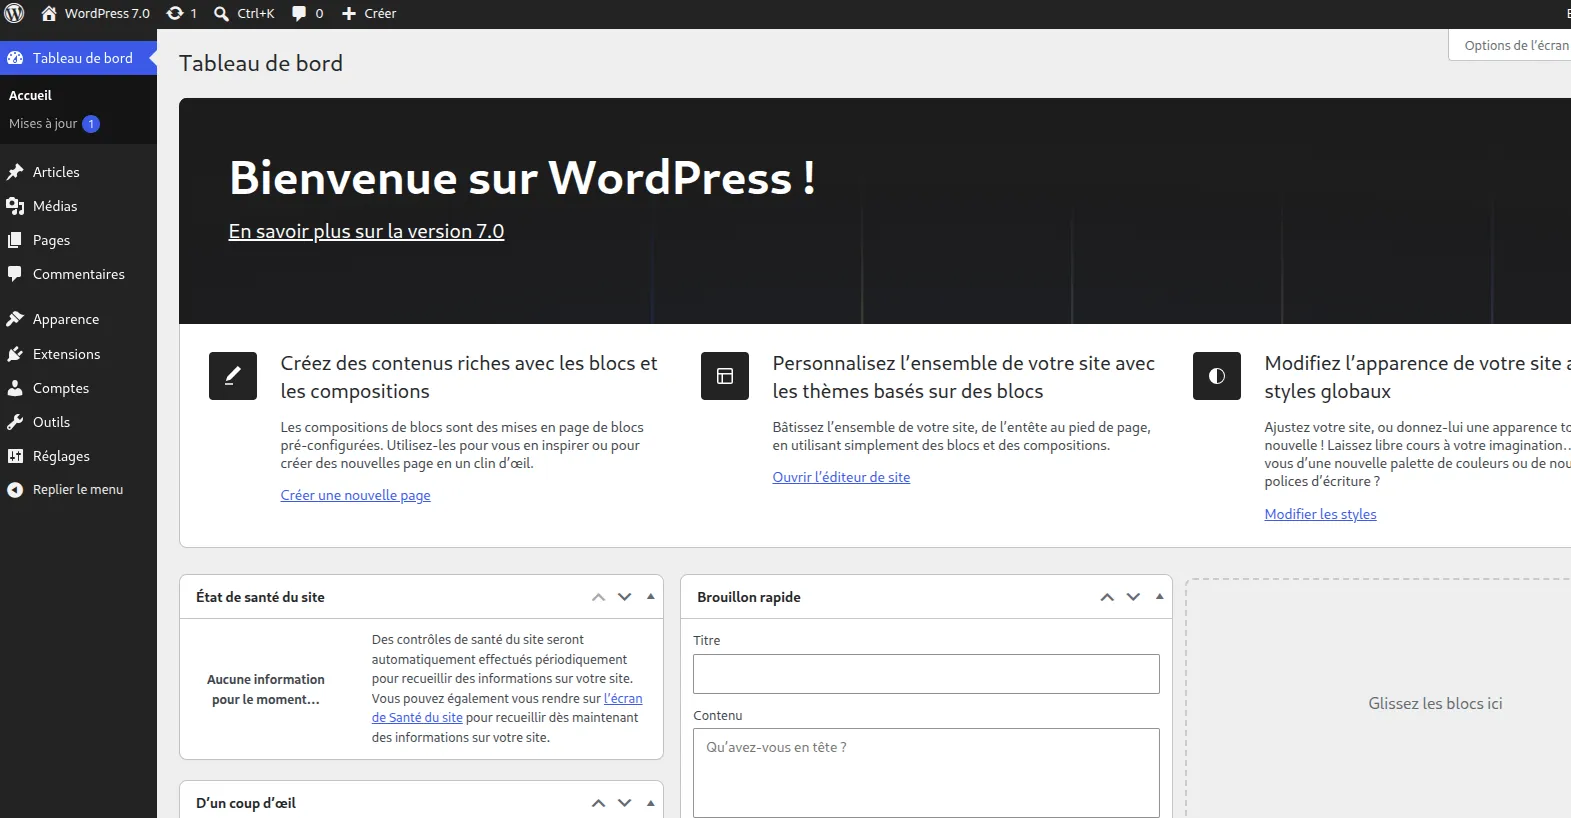Follow the l'écran de Santé du site link
The width and height of the screenshot is (1571, 818).
click(507, 708)
